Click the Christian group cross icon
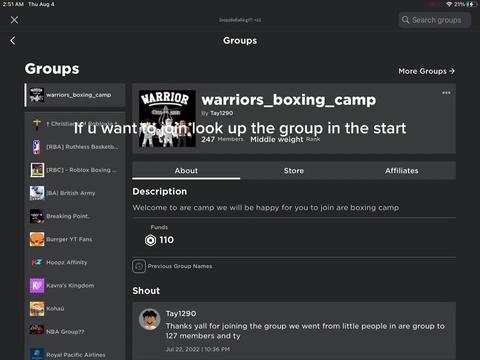This screenshot has width=480, height=360. click(x=37, y=124)
